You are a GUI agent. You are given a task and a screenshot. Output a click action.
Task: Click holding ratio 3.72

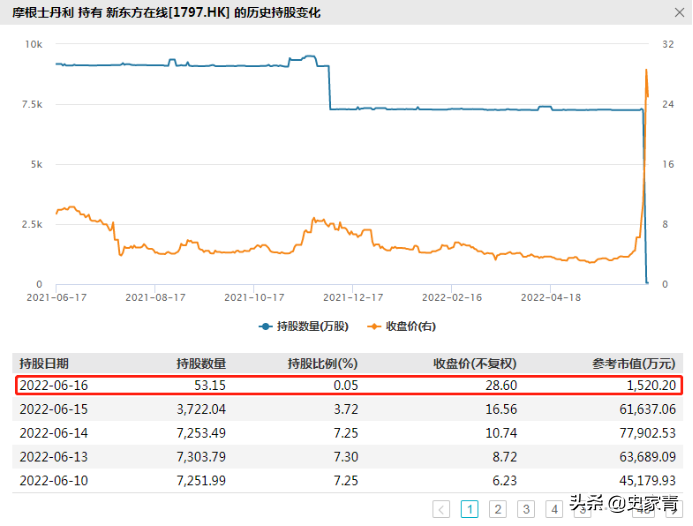[x=346, y=409]
